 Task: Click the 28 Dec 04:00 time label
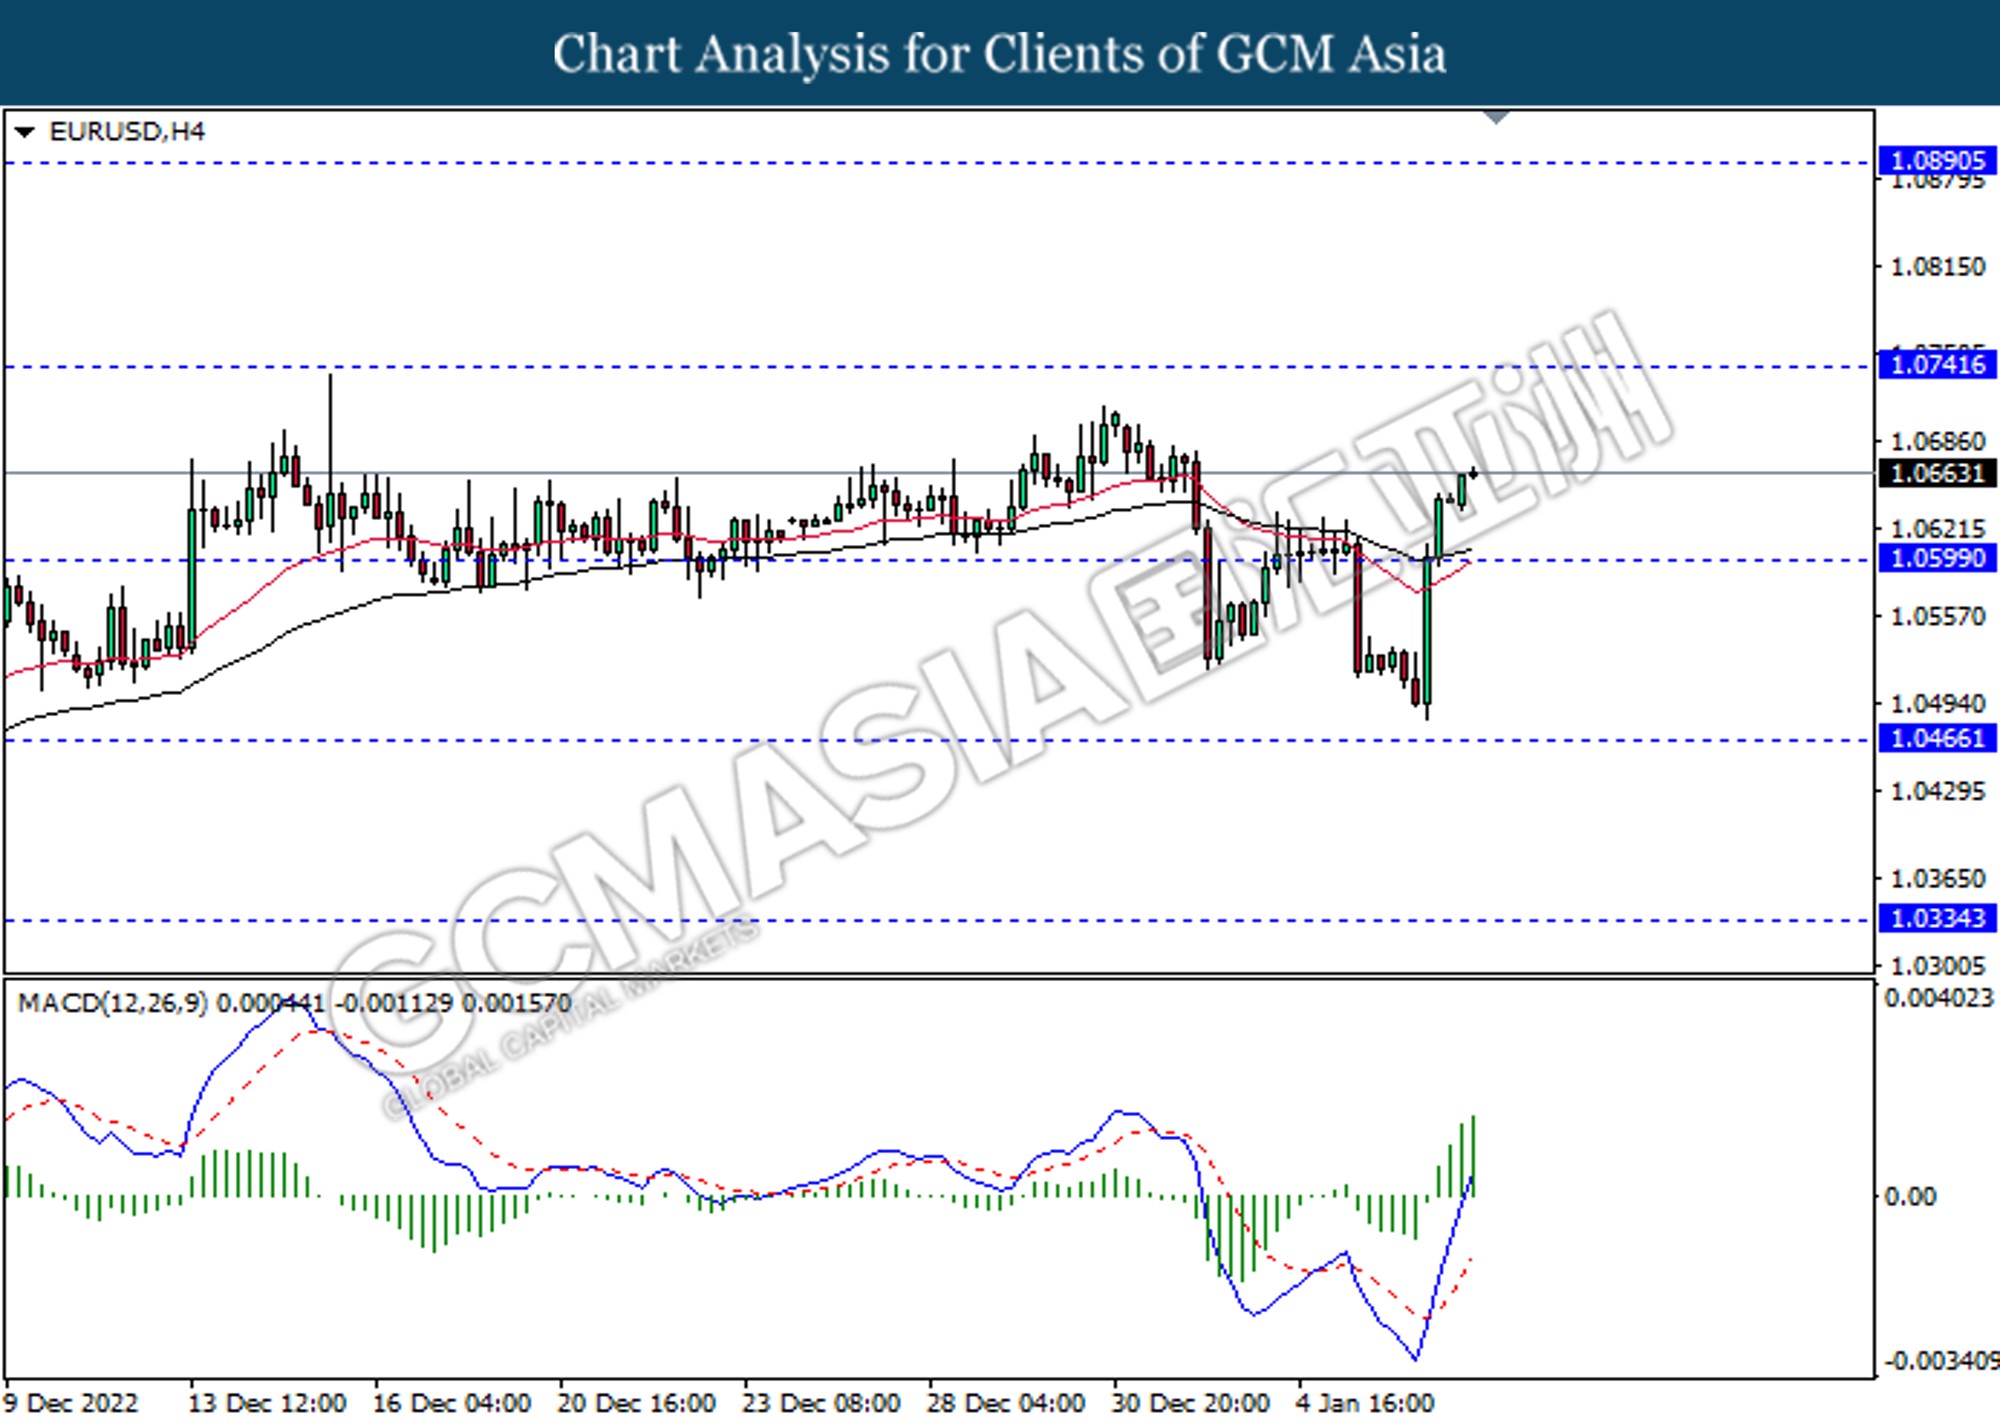tap(1006, 1403)
